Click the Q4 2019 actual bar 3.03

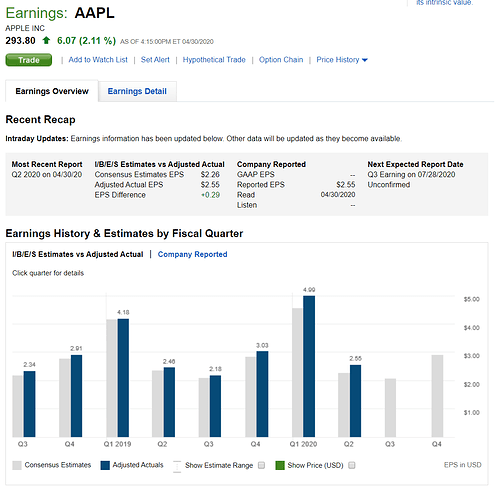(262, 394)
